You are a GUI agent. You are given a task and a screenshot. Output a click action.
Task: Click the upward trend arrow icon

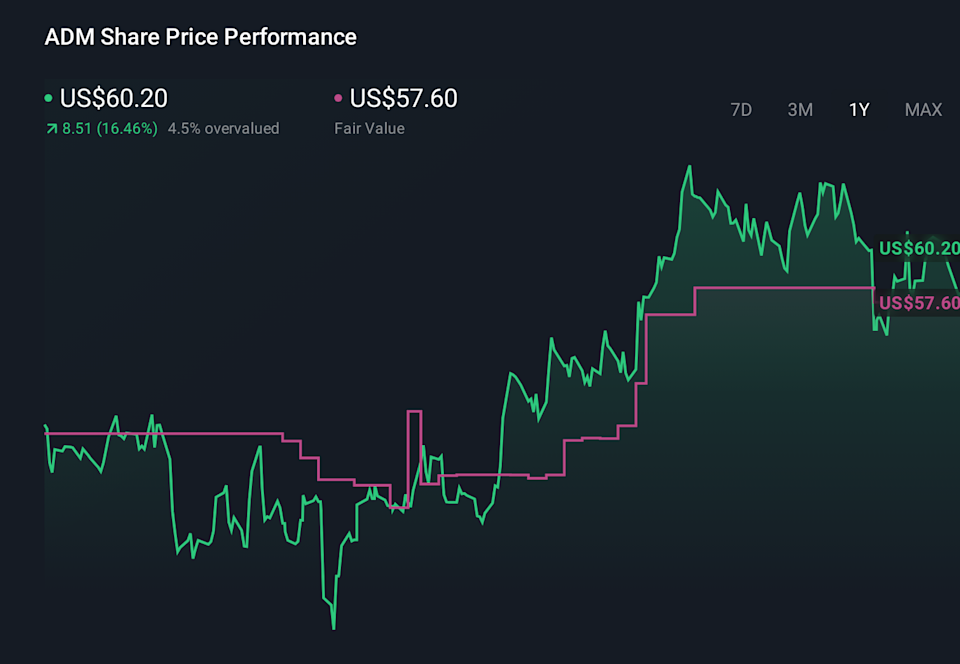pos(51,128)
